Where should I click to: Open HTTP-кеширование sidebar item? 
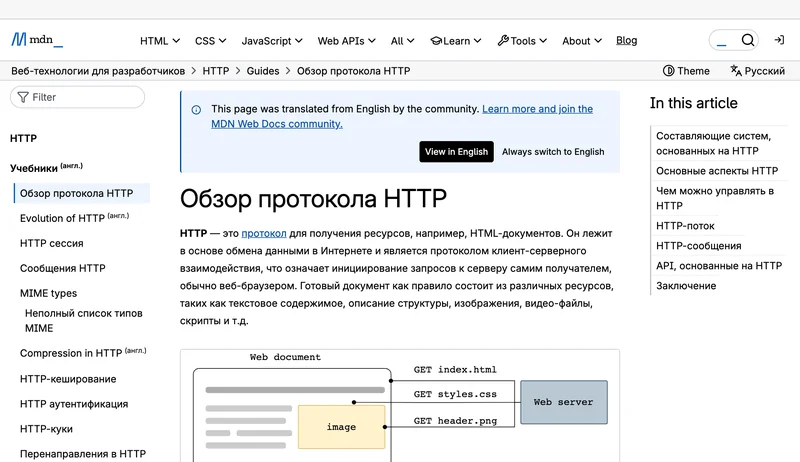pos(68,379)
